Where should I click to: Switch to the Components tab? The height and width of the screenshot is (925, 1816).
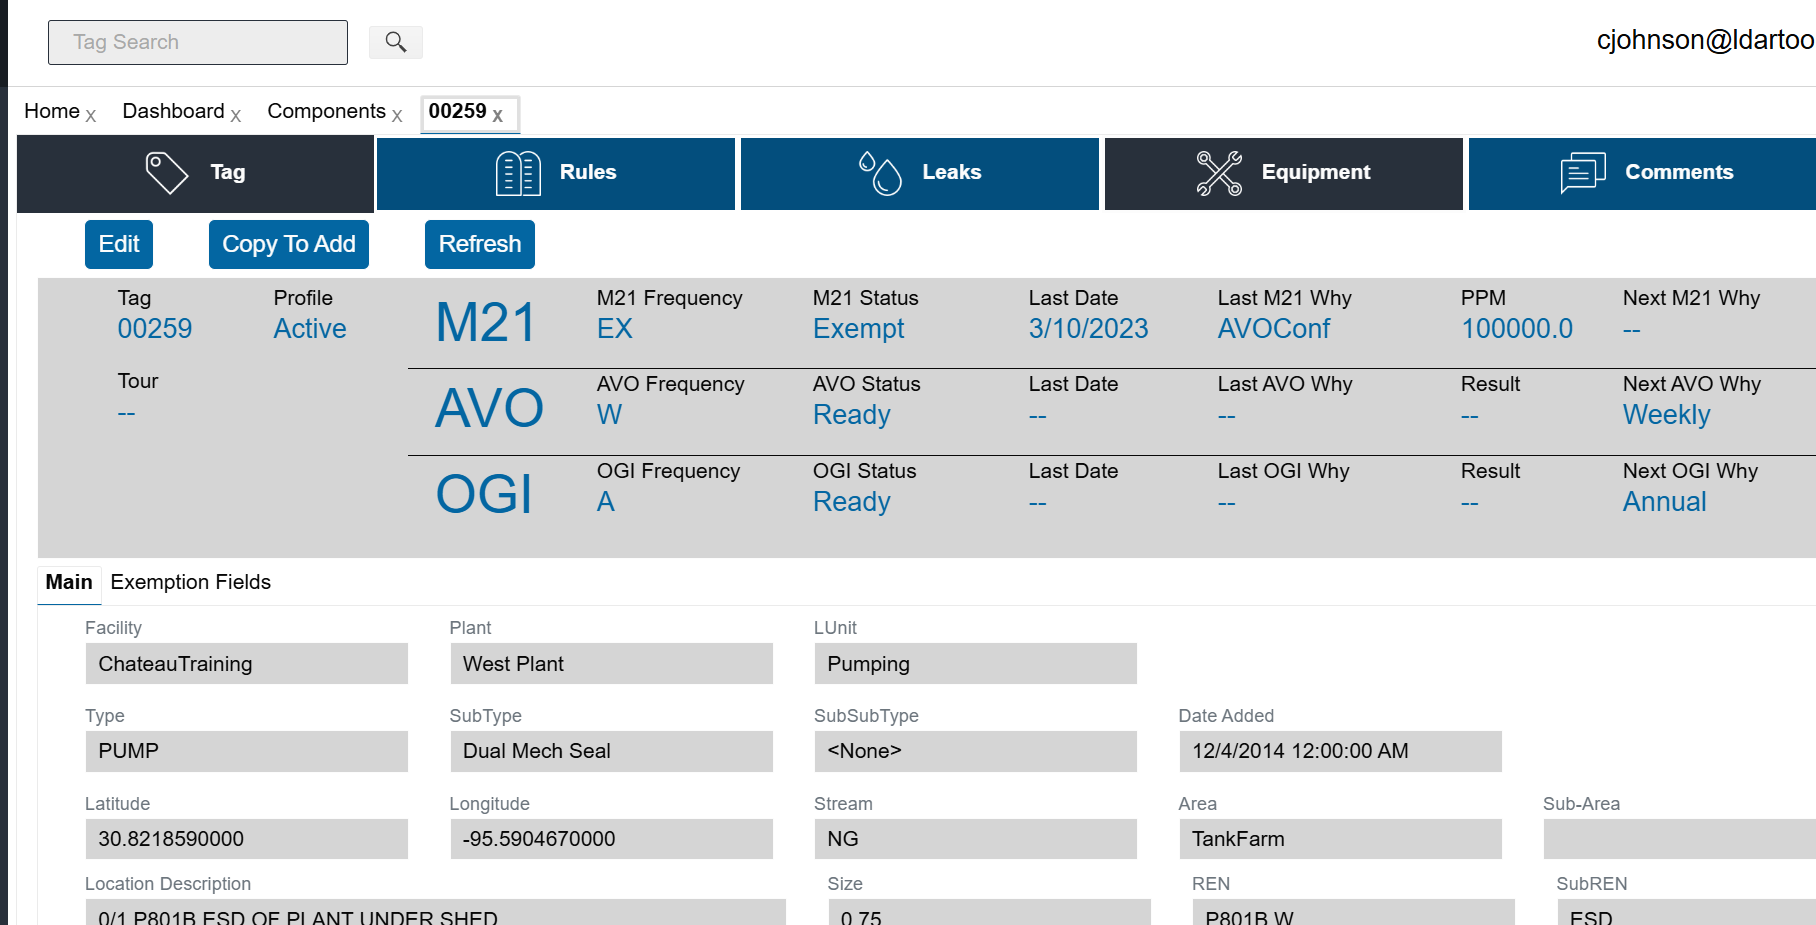tap(326, 111)
